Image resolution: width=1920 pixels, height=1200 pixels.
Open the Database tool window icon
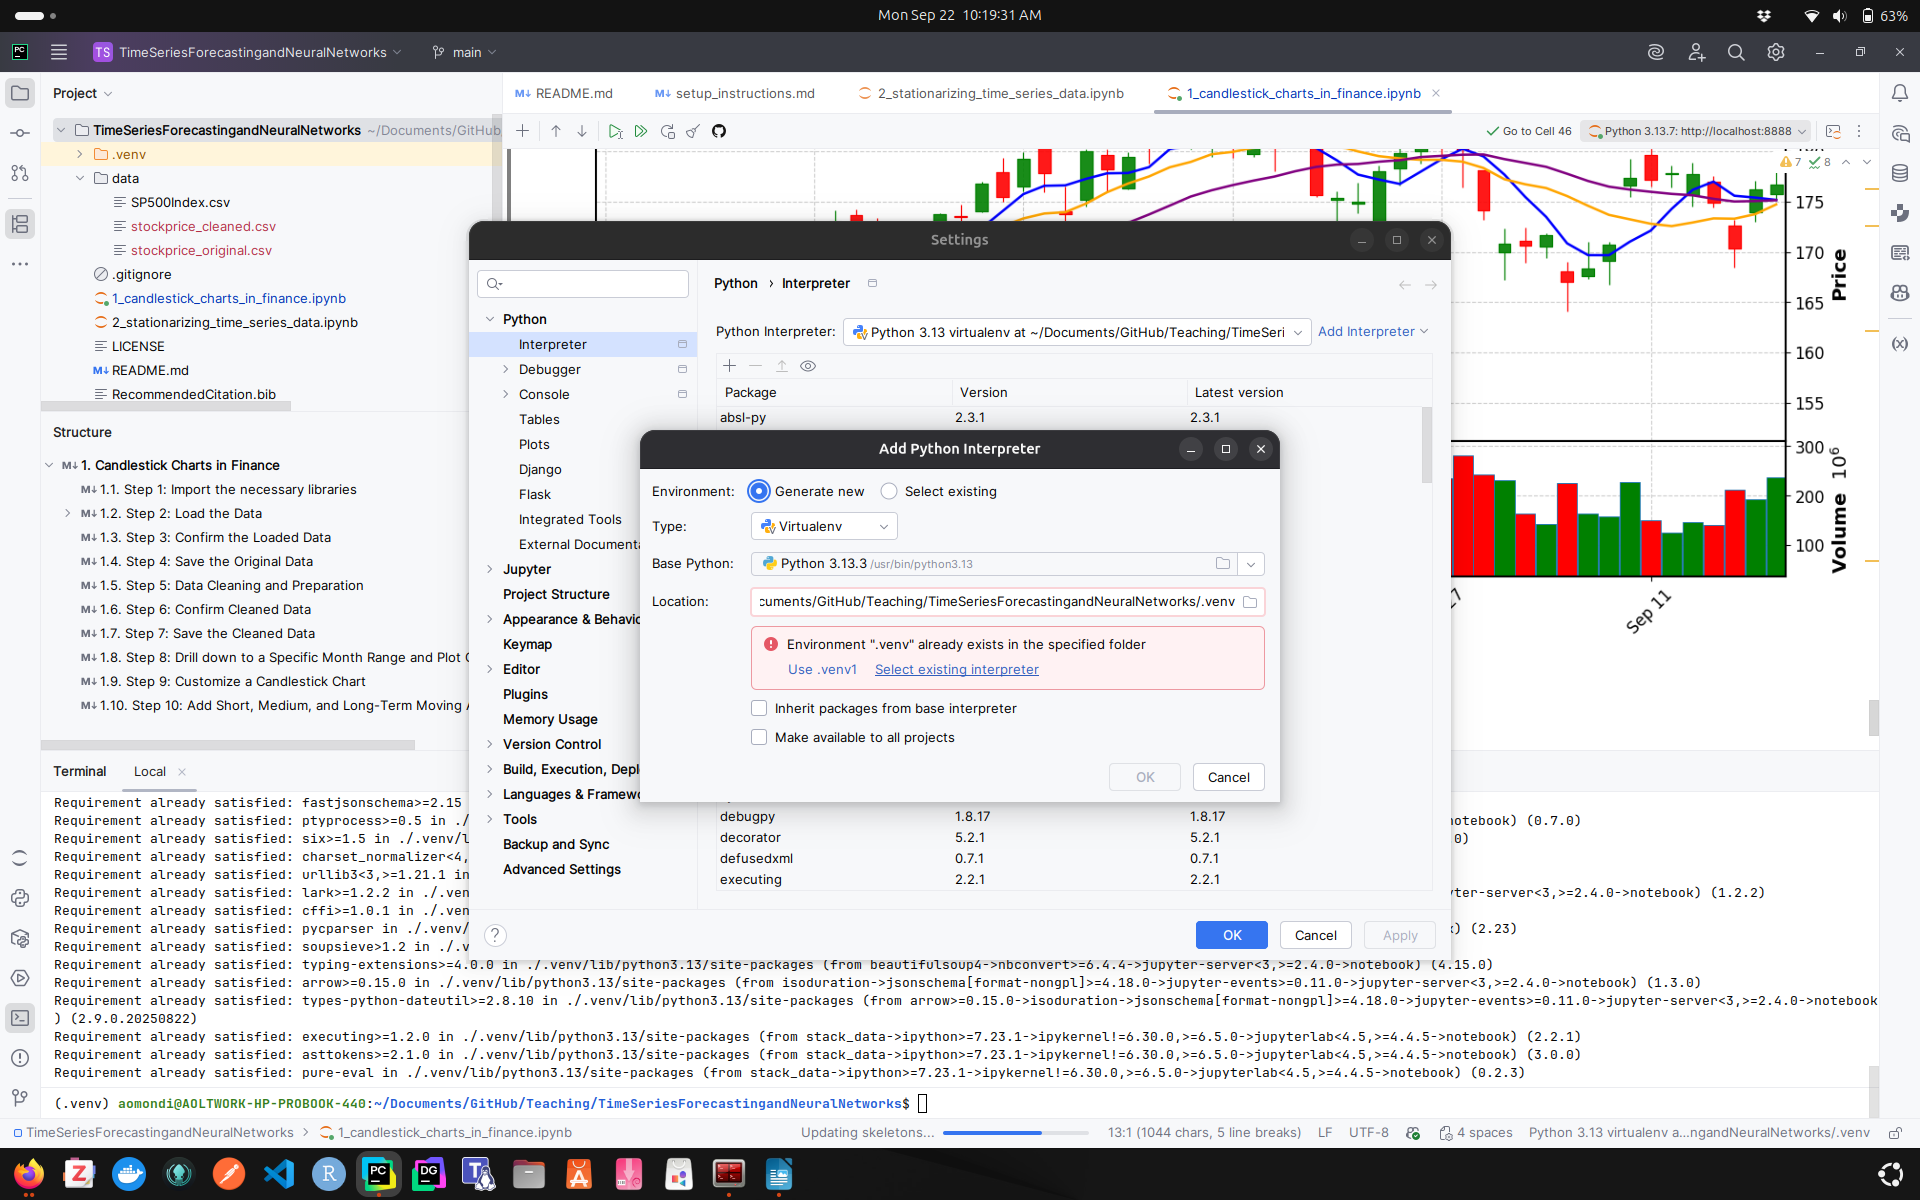(x=1900, y=173)
